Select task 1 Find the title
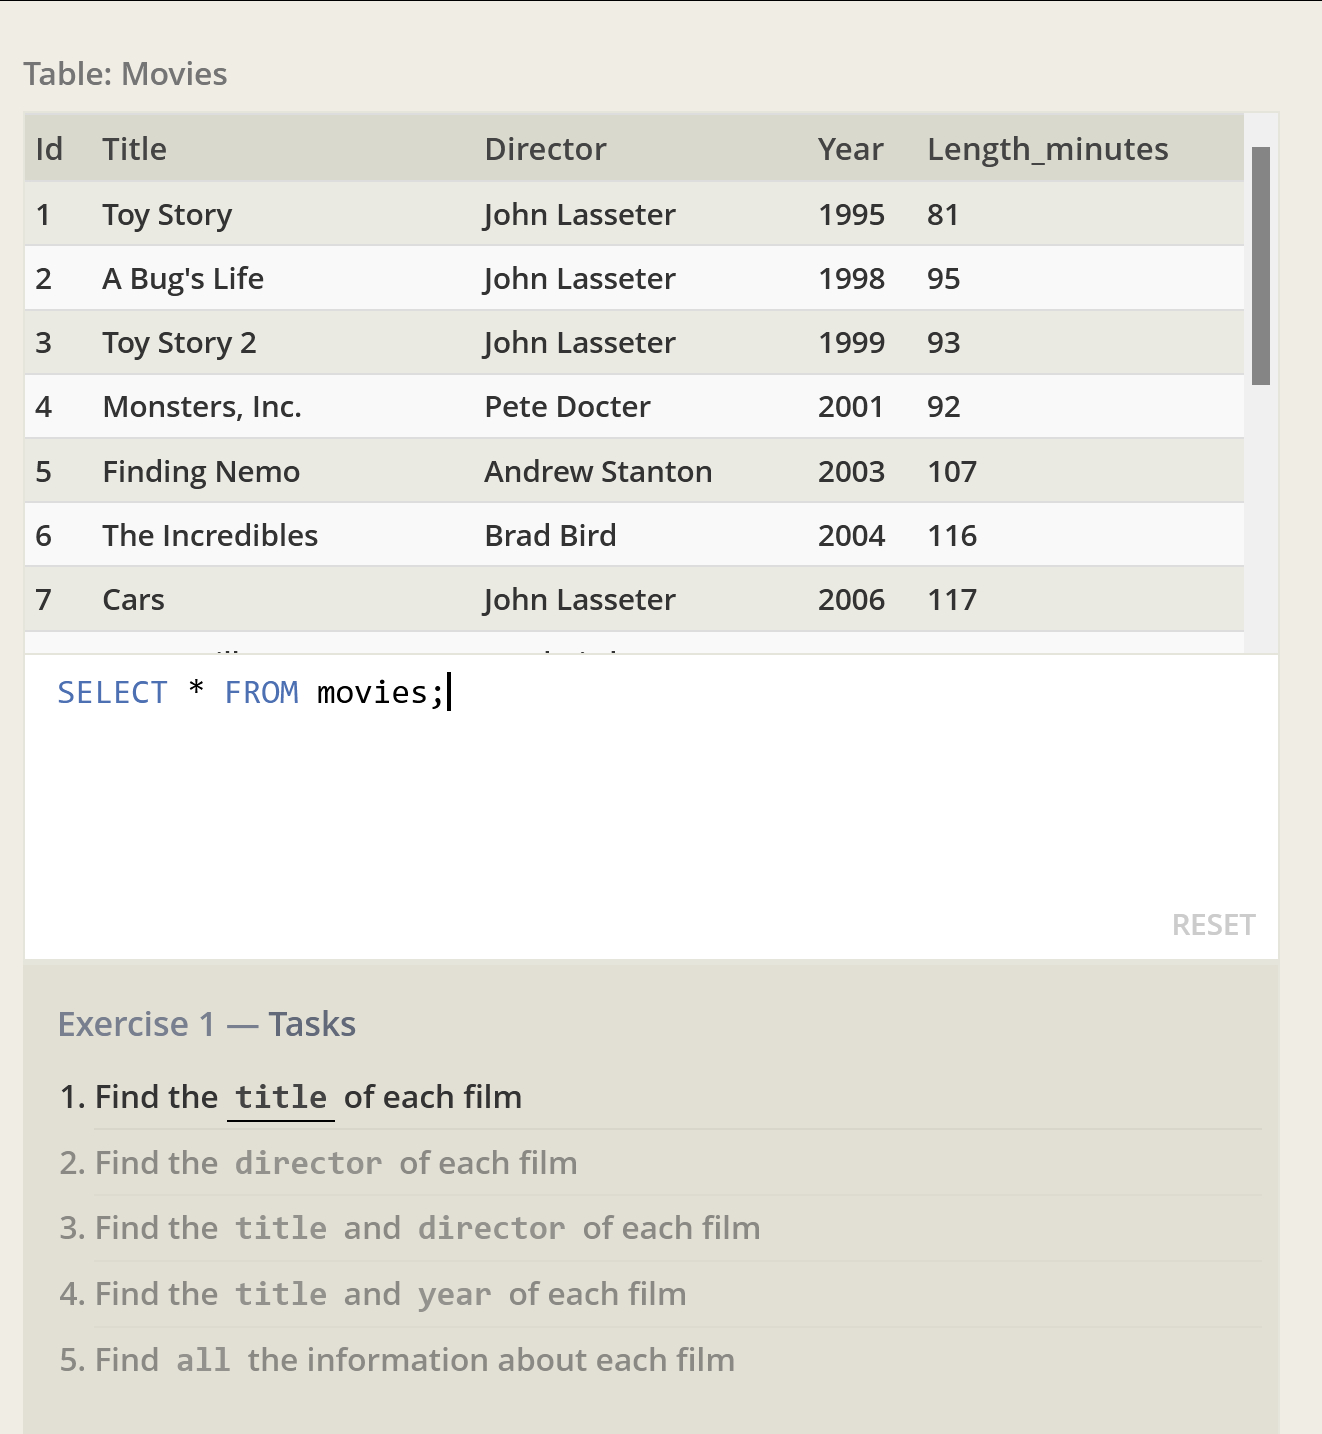1322x1434 pixels. tap(291, 1097)
